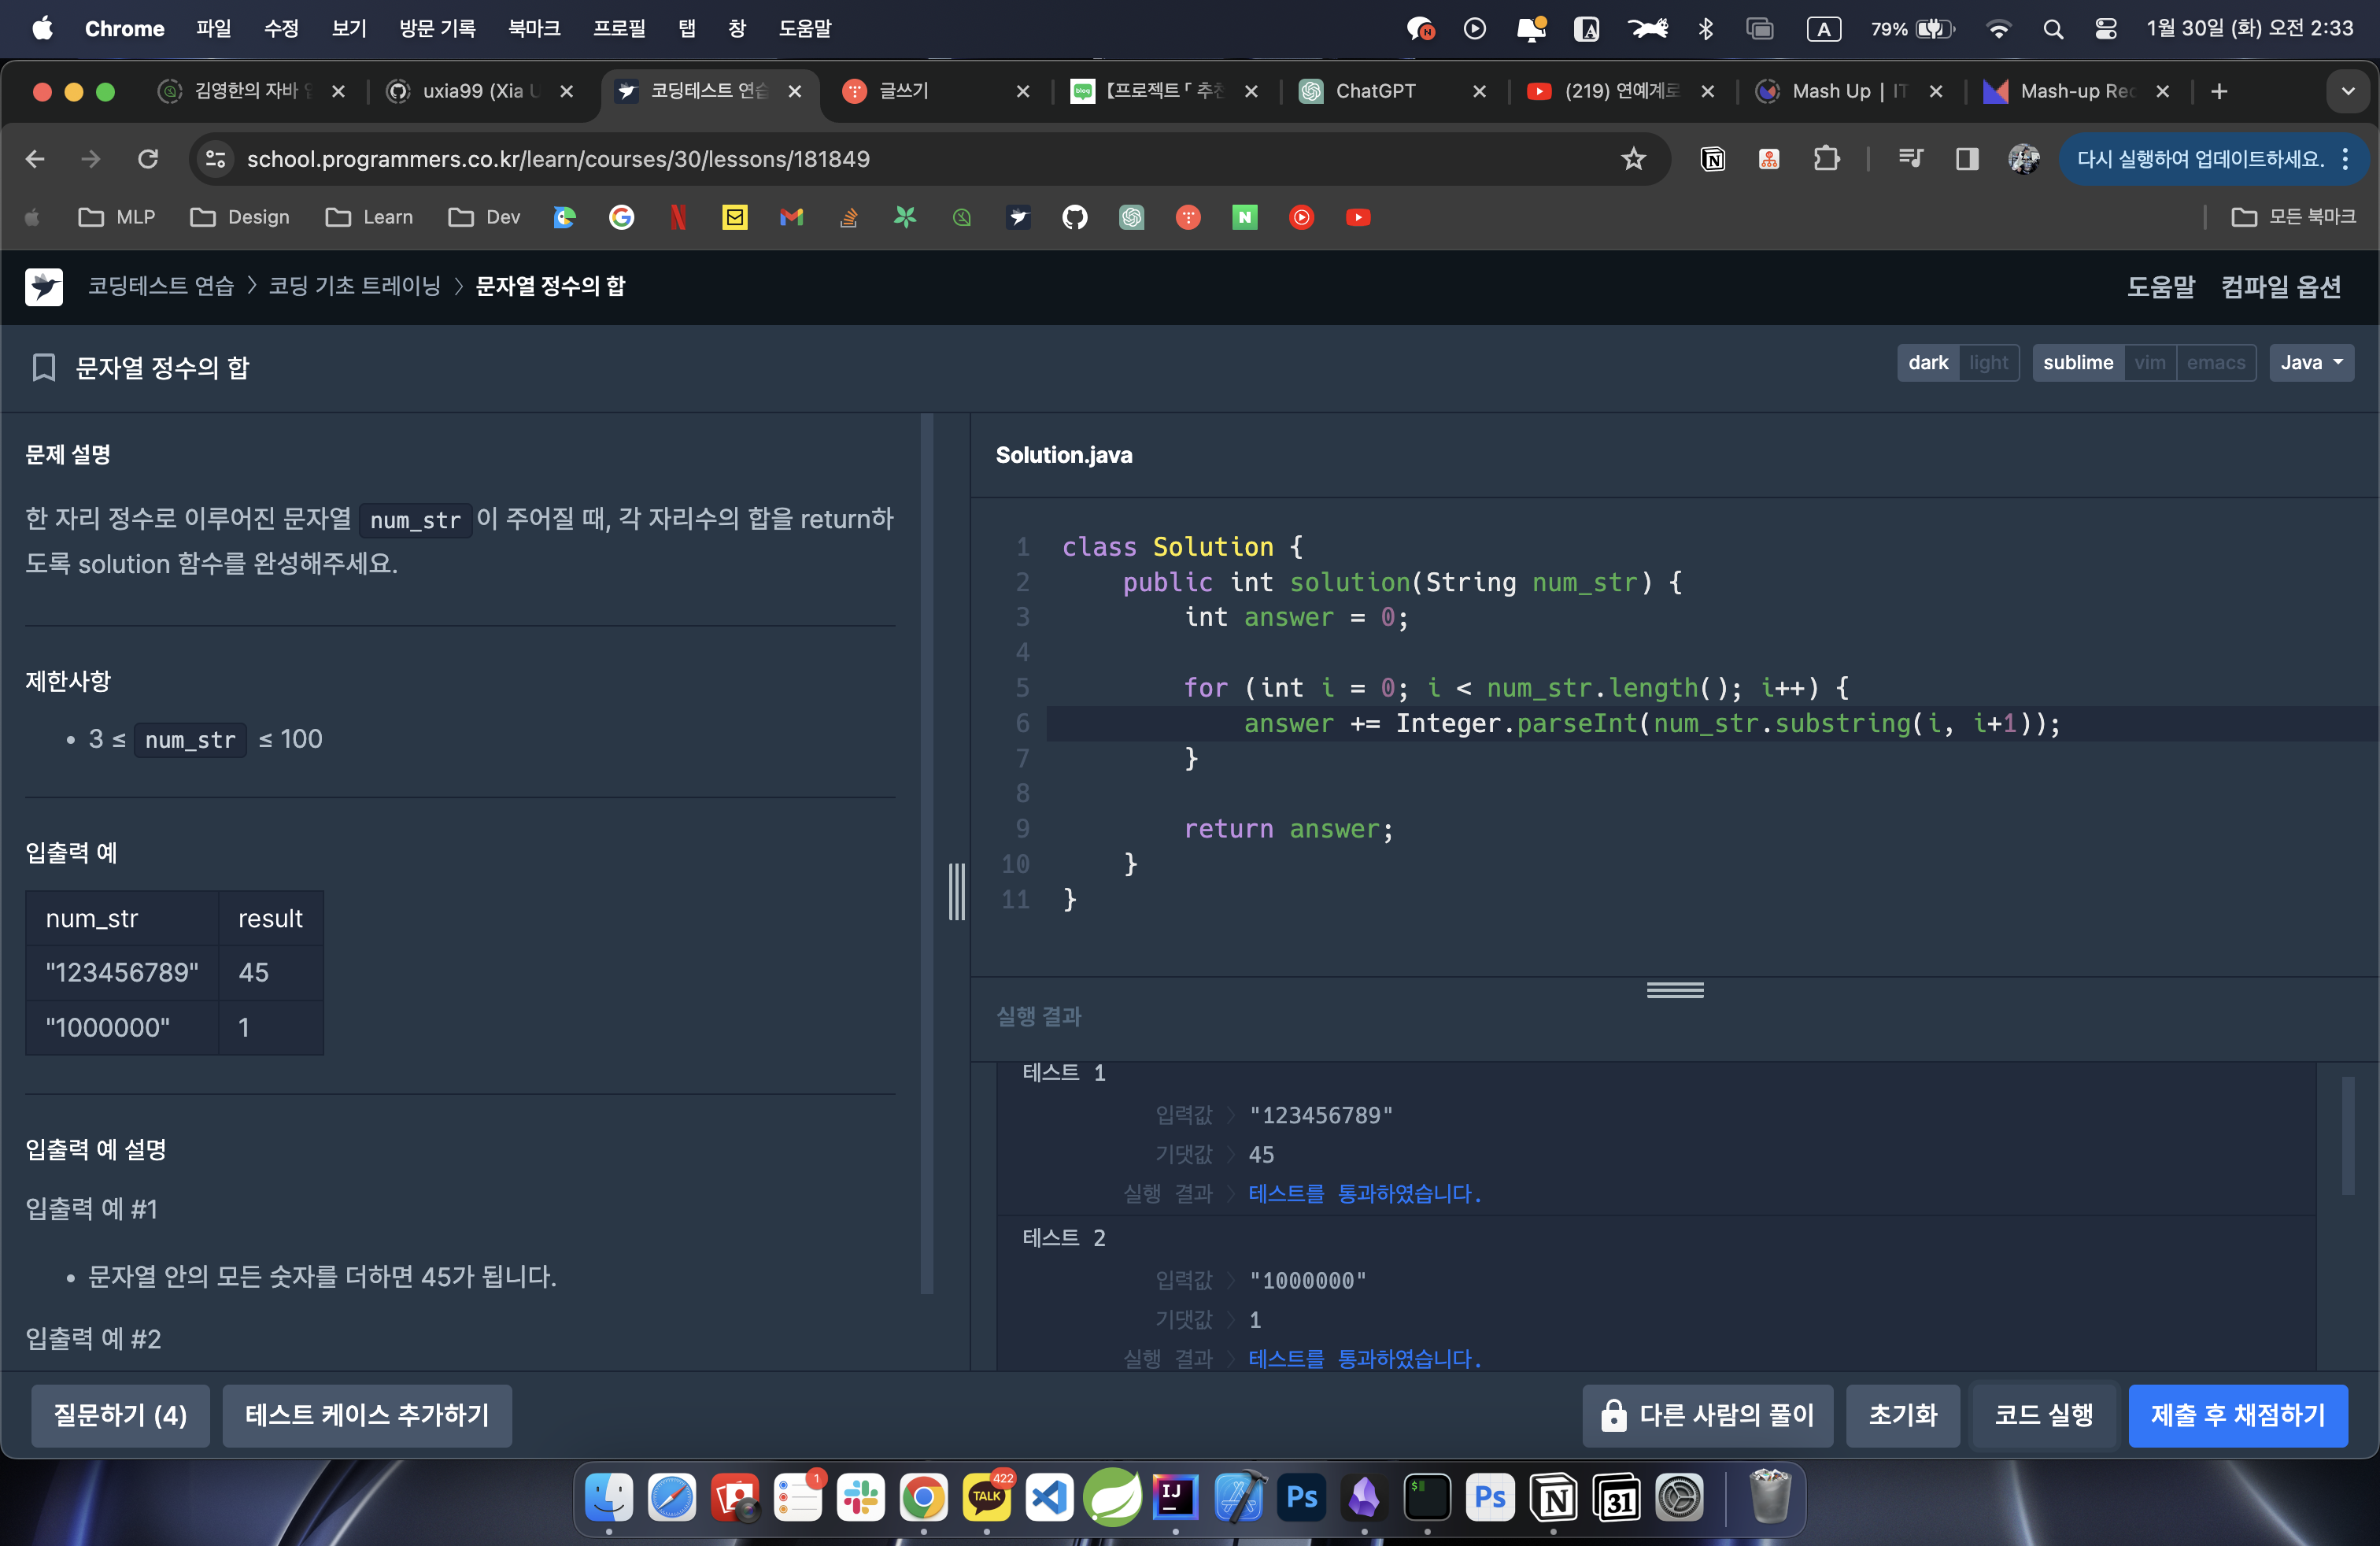Viewport: 2380px width, 1546px height.
Task: Open the Dev bookmarks folder
Action: pyautogui.click(x=485, y=217)
